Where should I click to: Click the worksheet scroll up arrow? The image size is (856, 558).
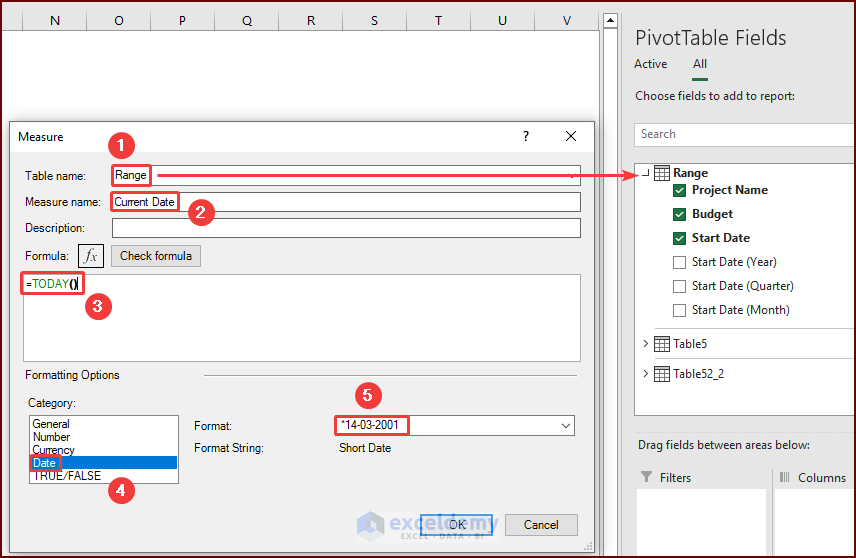(610, 21)
